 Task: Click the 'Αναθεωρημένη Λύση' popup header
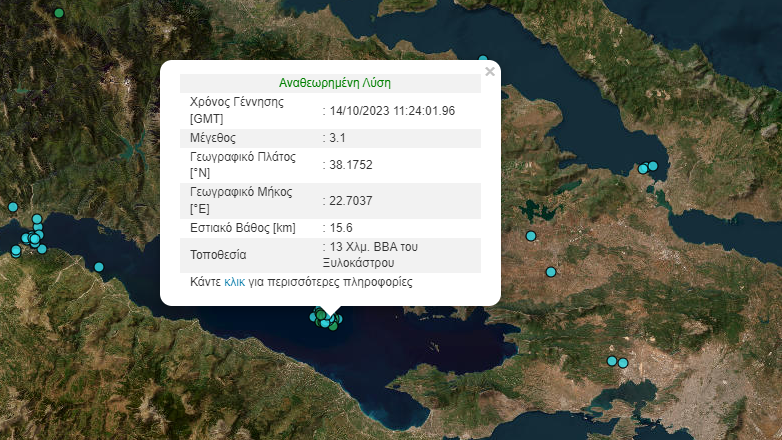pos(335,83)
